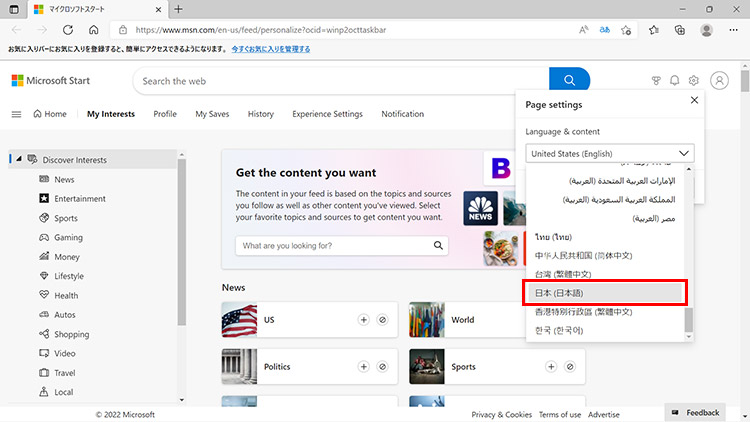Viewport: 750px width, 422px height.
Task: Switch to the Experience Settings tab
Action: pyautogui.click(x=327, y=114)
